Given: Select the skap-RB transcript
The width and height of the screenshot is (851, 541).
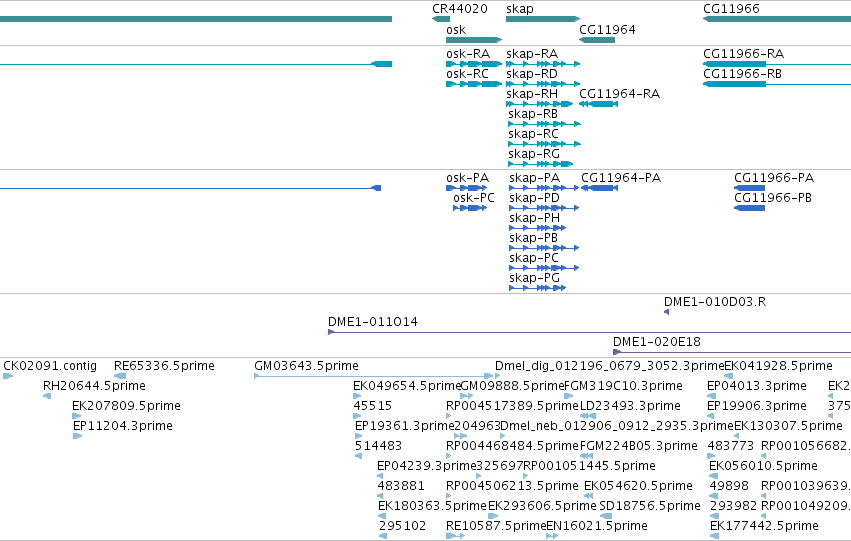Looking at the screenshot, I should (544, 124).
